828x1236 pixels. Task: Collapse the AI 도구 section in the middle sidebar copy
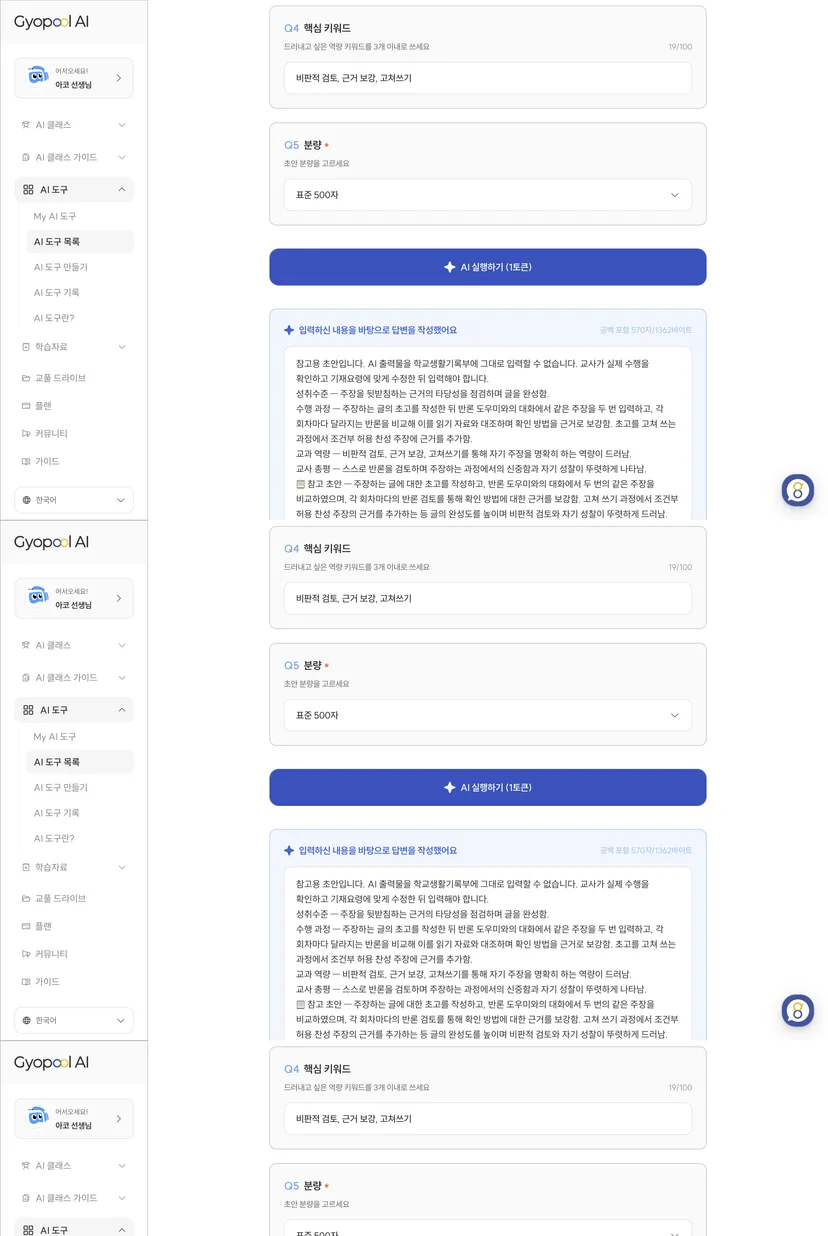coord(122,710)
